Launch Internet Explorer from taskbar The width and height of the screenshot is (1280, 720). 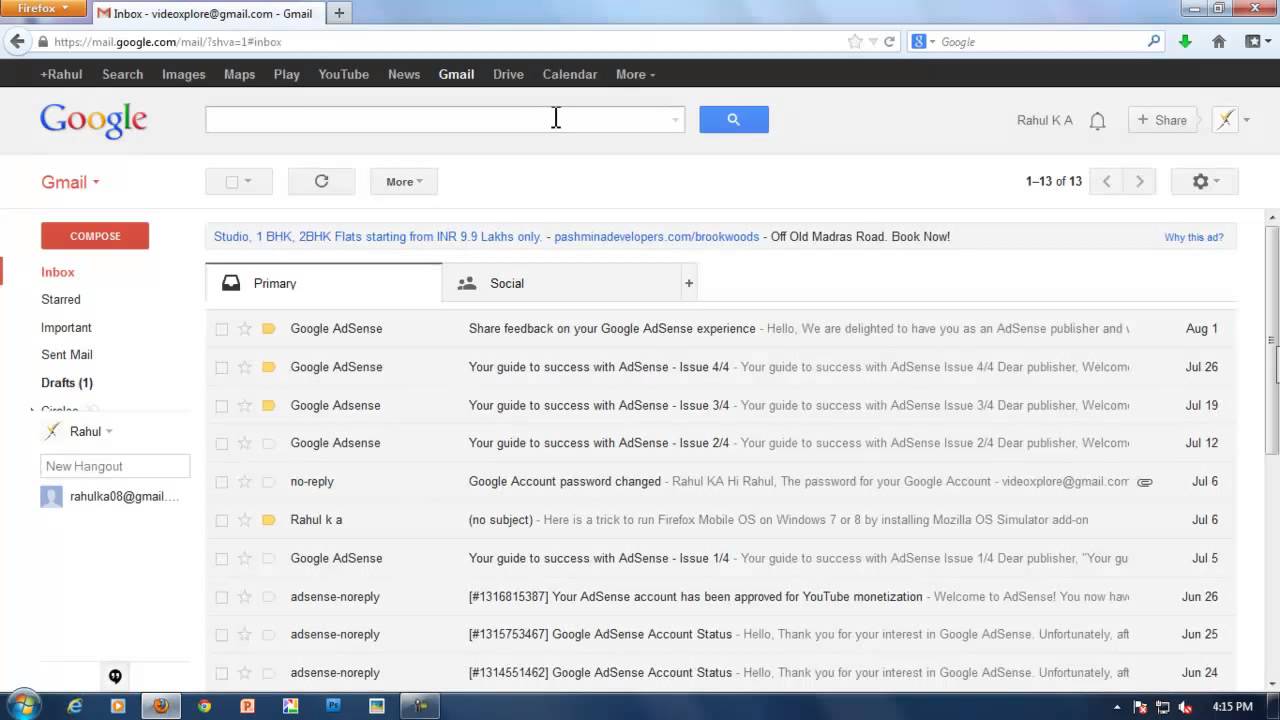click(75, 706)
